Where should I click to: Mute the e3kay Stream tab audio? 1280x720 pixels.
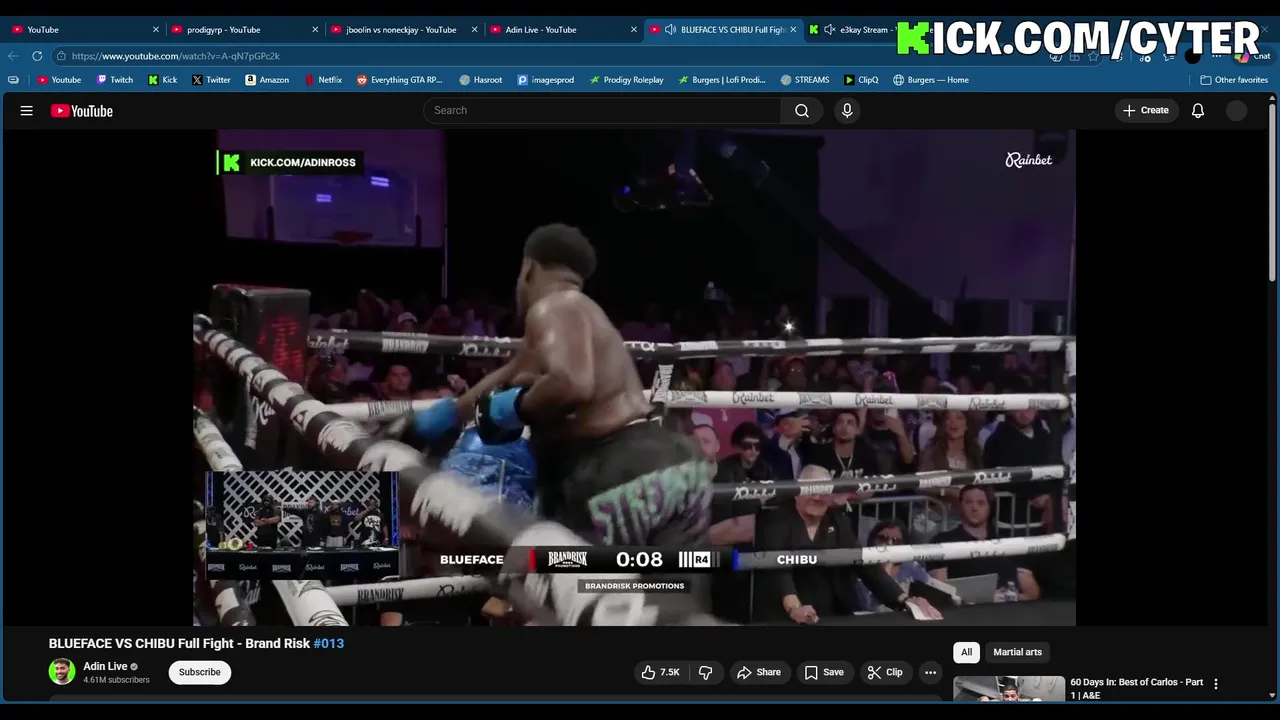829,30
